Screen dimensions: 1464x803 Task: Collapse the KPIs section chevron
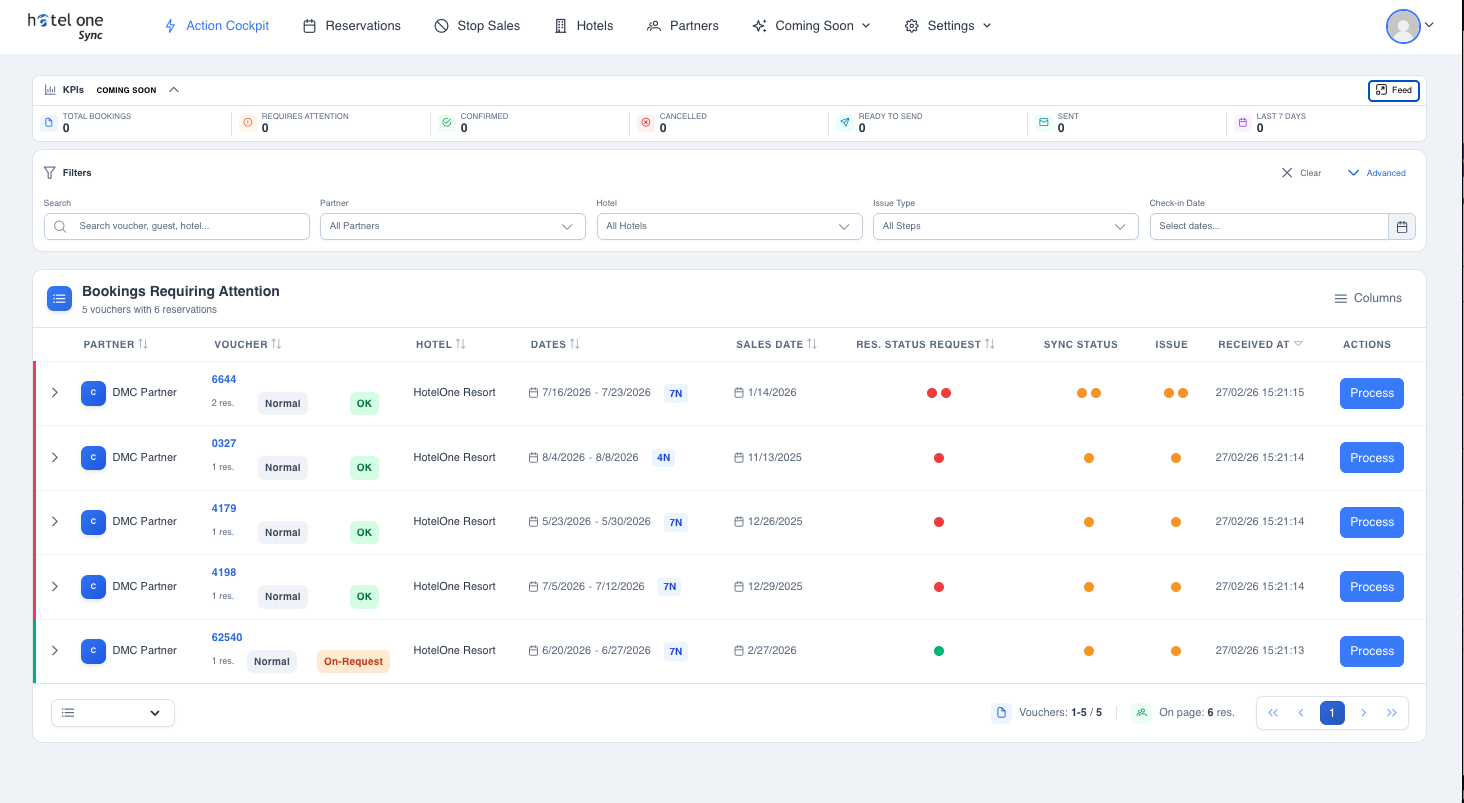point(173,89)
